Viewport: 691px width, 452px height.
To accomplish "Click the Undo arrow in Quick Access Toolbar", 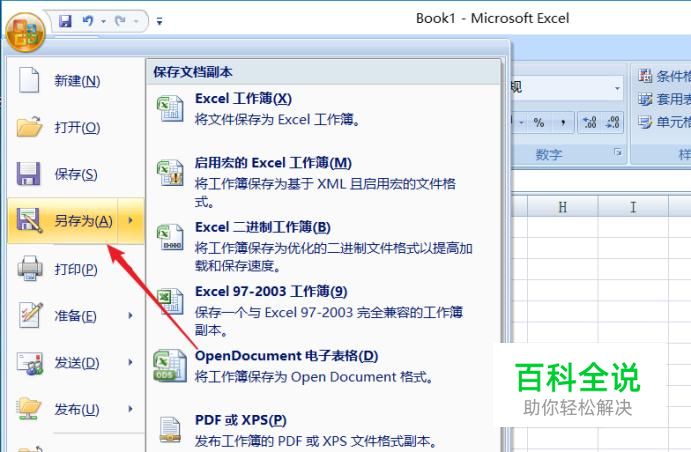I will click(88, 21).
